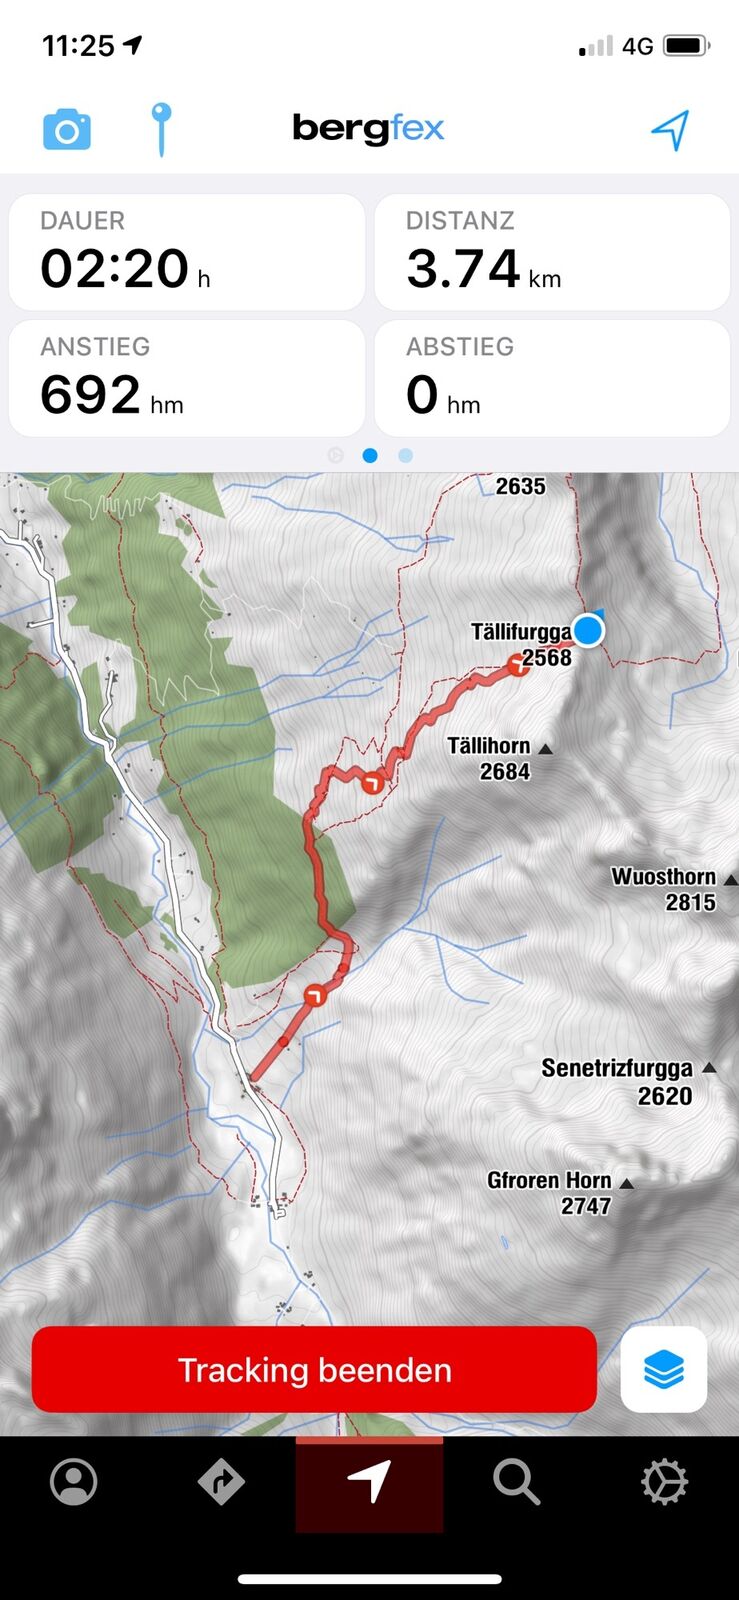
Task: Select the first stats page dot
Action: (335, 455)
